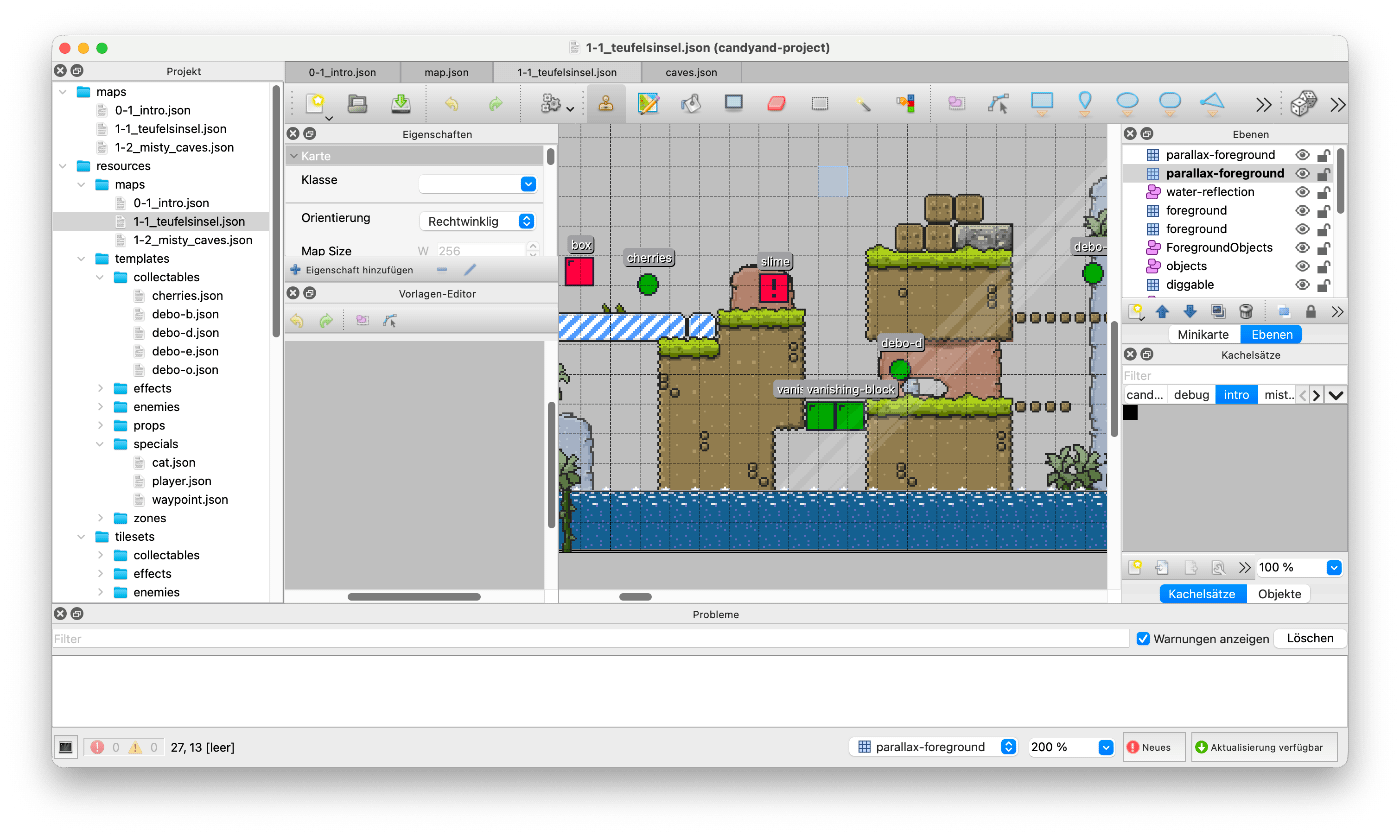
Task: Switch to the Objekte tab
Action: click(x=1280, y=593)
